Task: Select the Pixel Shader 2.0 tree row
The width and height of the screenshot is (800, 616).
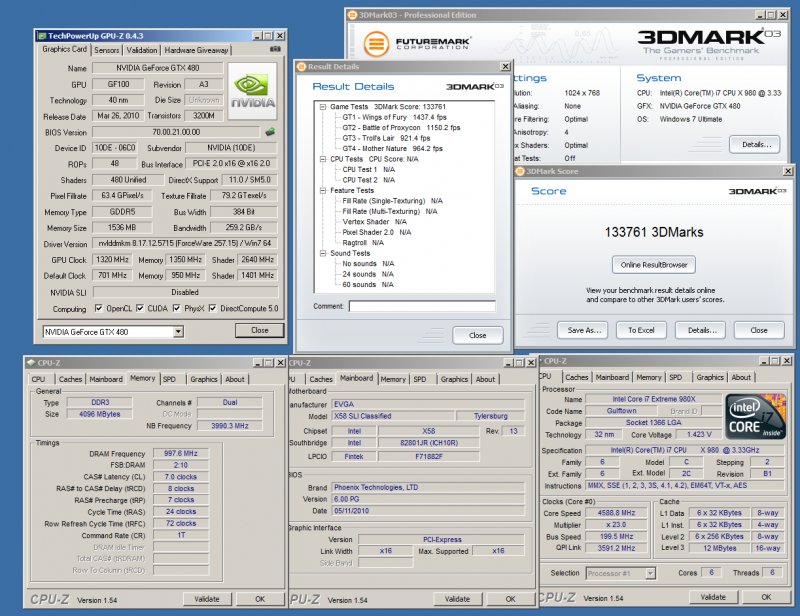Action: point(377,232)
